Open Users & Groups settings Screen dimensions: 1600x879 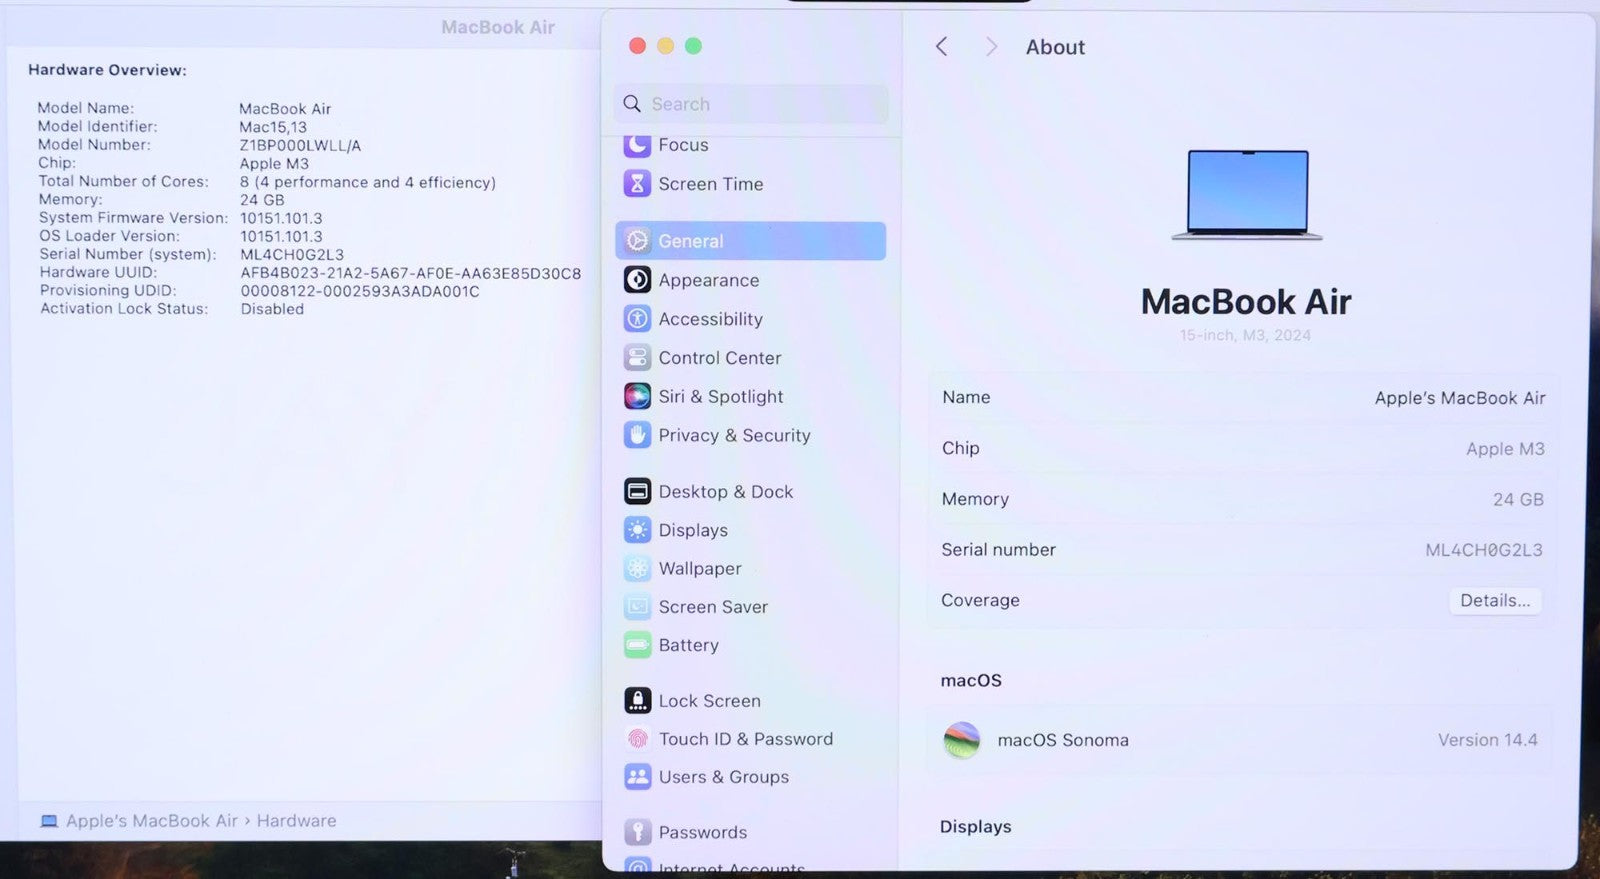[723, 777]
